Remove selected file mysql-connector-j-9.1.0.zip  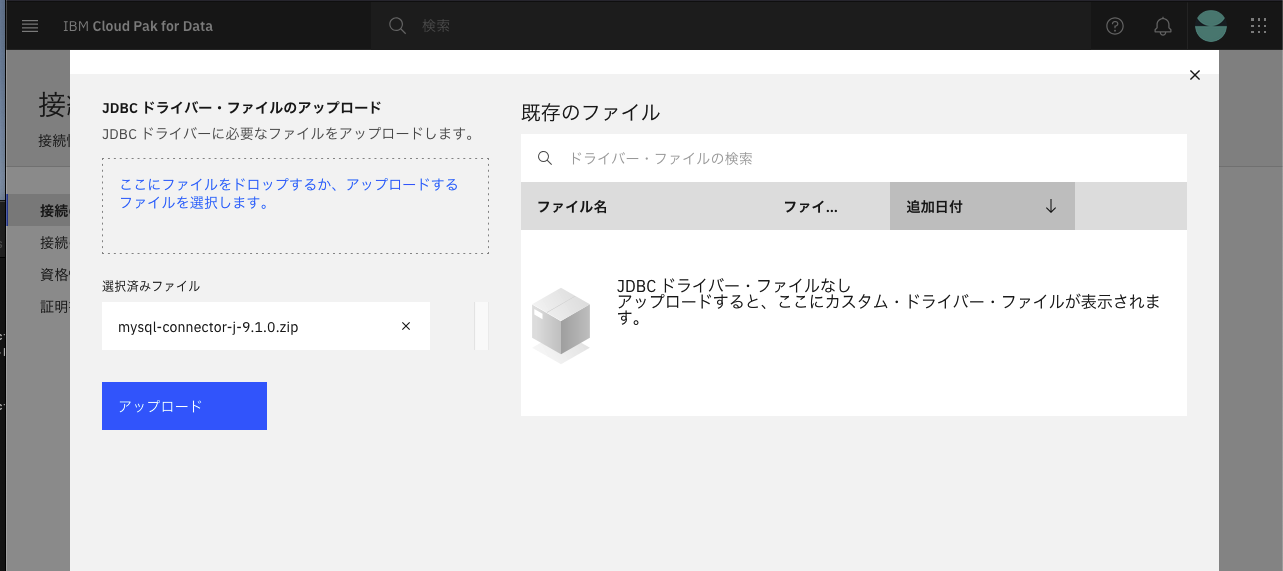click(406, 326)
